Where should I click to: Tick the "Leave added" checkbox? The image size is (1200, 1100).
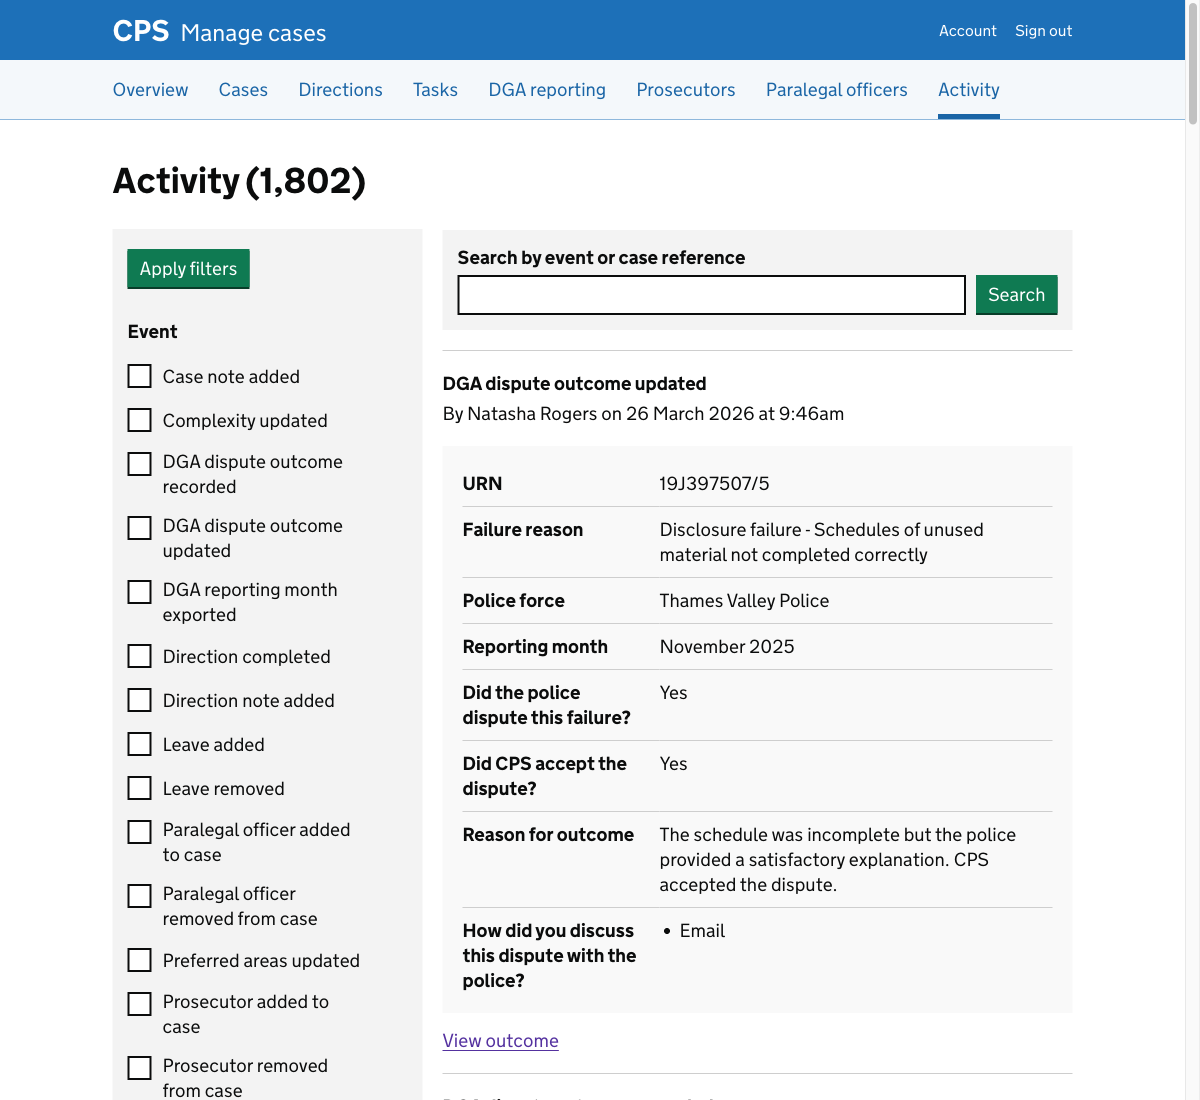coord(139,743)
